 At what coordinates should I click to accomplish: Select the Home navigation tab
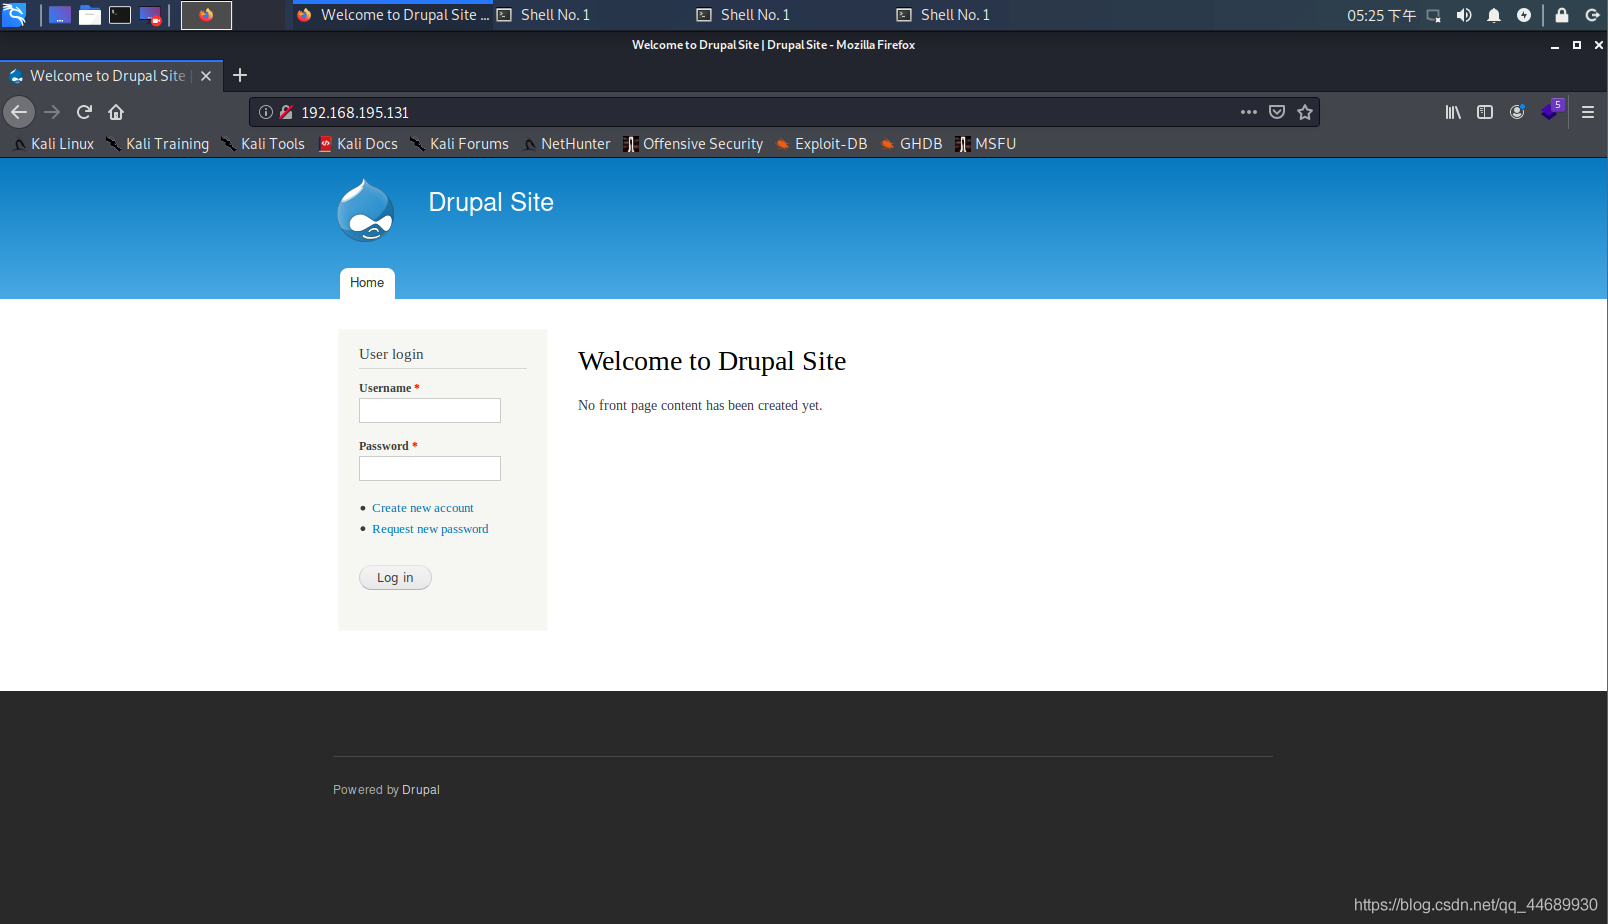coord(367,283)
